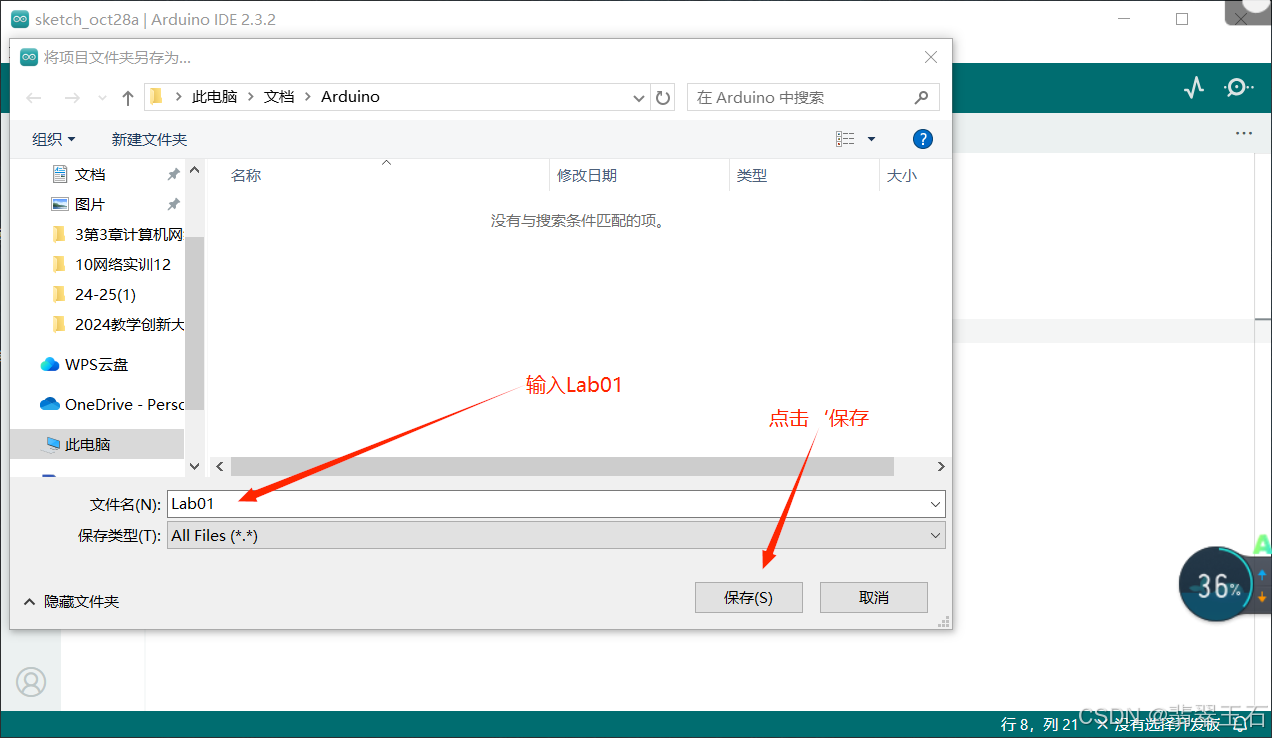Go back in the save dialog

pos(34,98)
